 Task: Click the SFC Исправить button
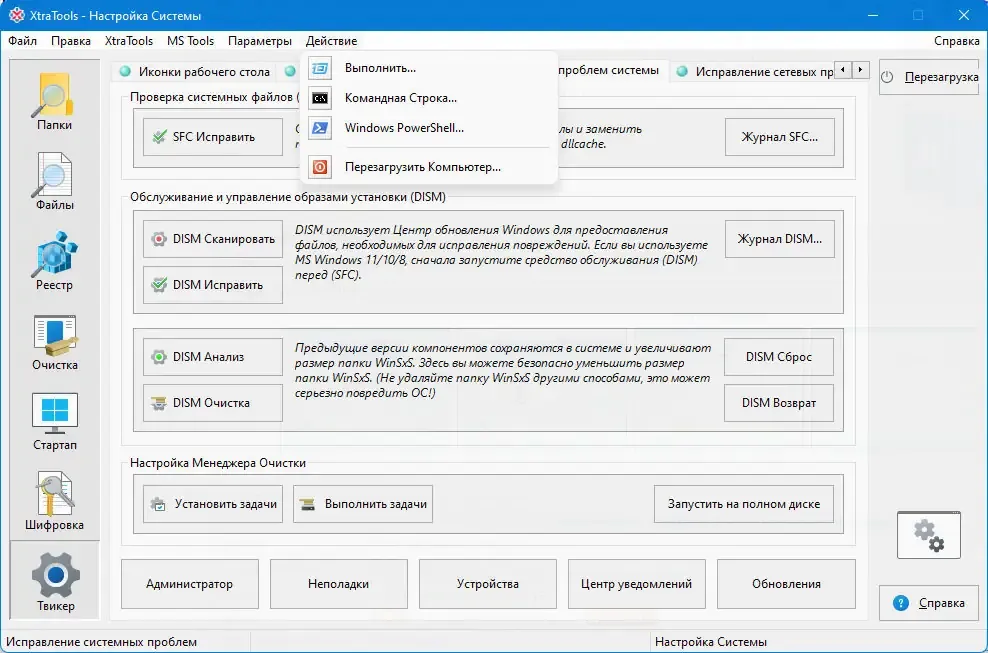click(x=213, y=137)
